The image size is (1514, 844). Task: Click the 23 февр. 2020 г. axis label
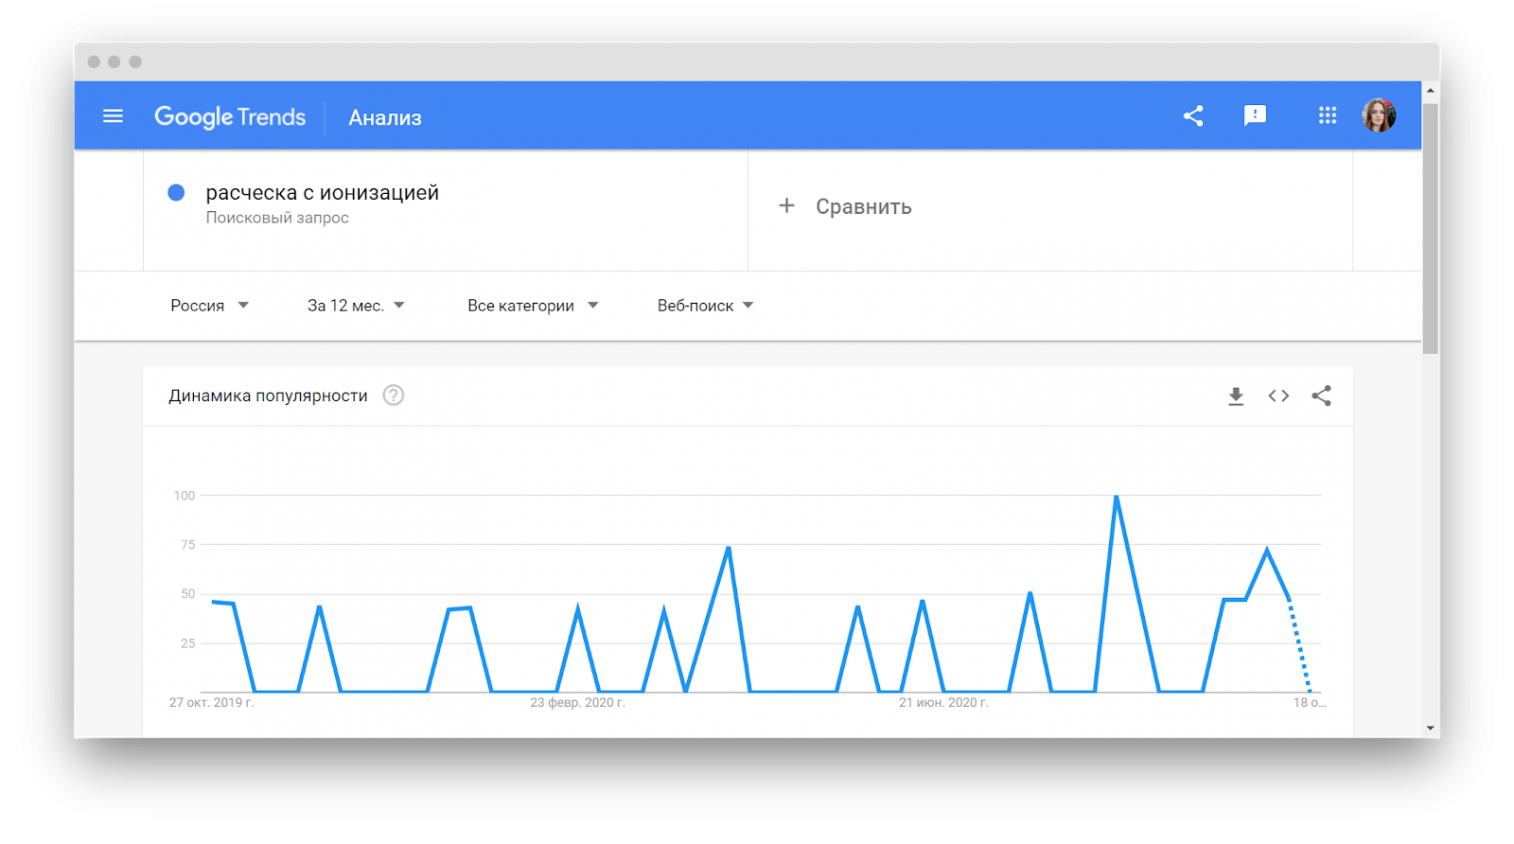tap(577, 703)
